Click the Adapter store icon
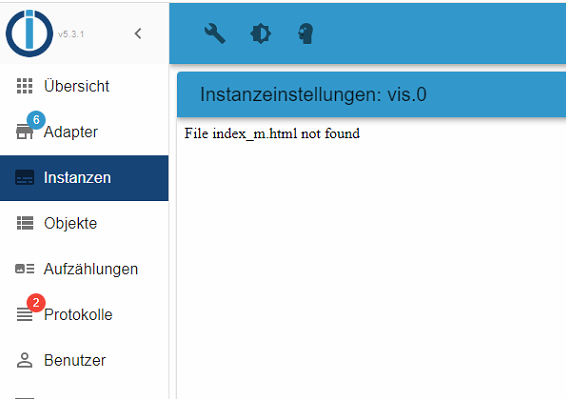The width and height of the screenshot is (566, 399). coord(25,132)
